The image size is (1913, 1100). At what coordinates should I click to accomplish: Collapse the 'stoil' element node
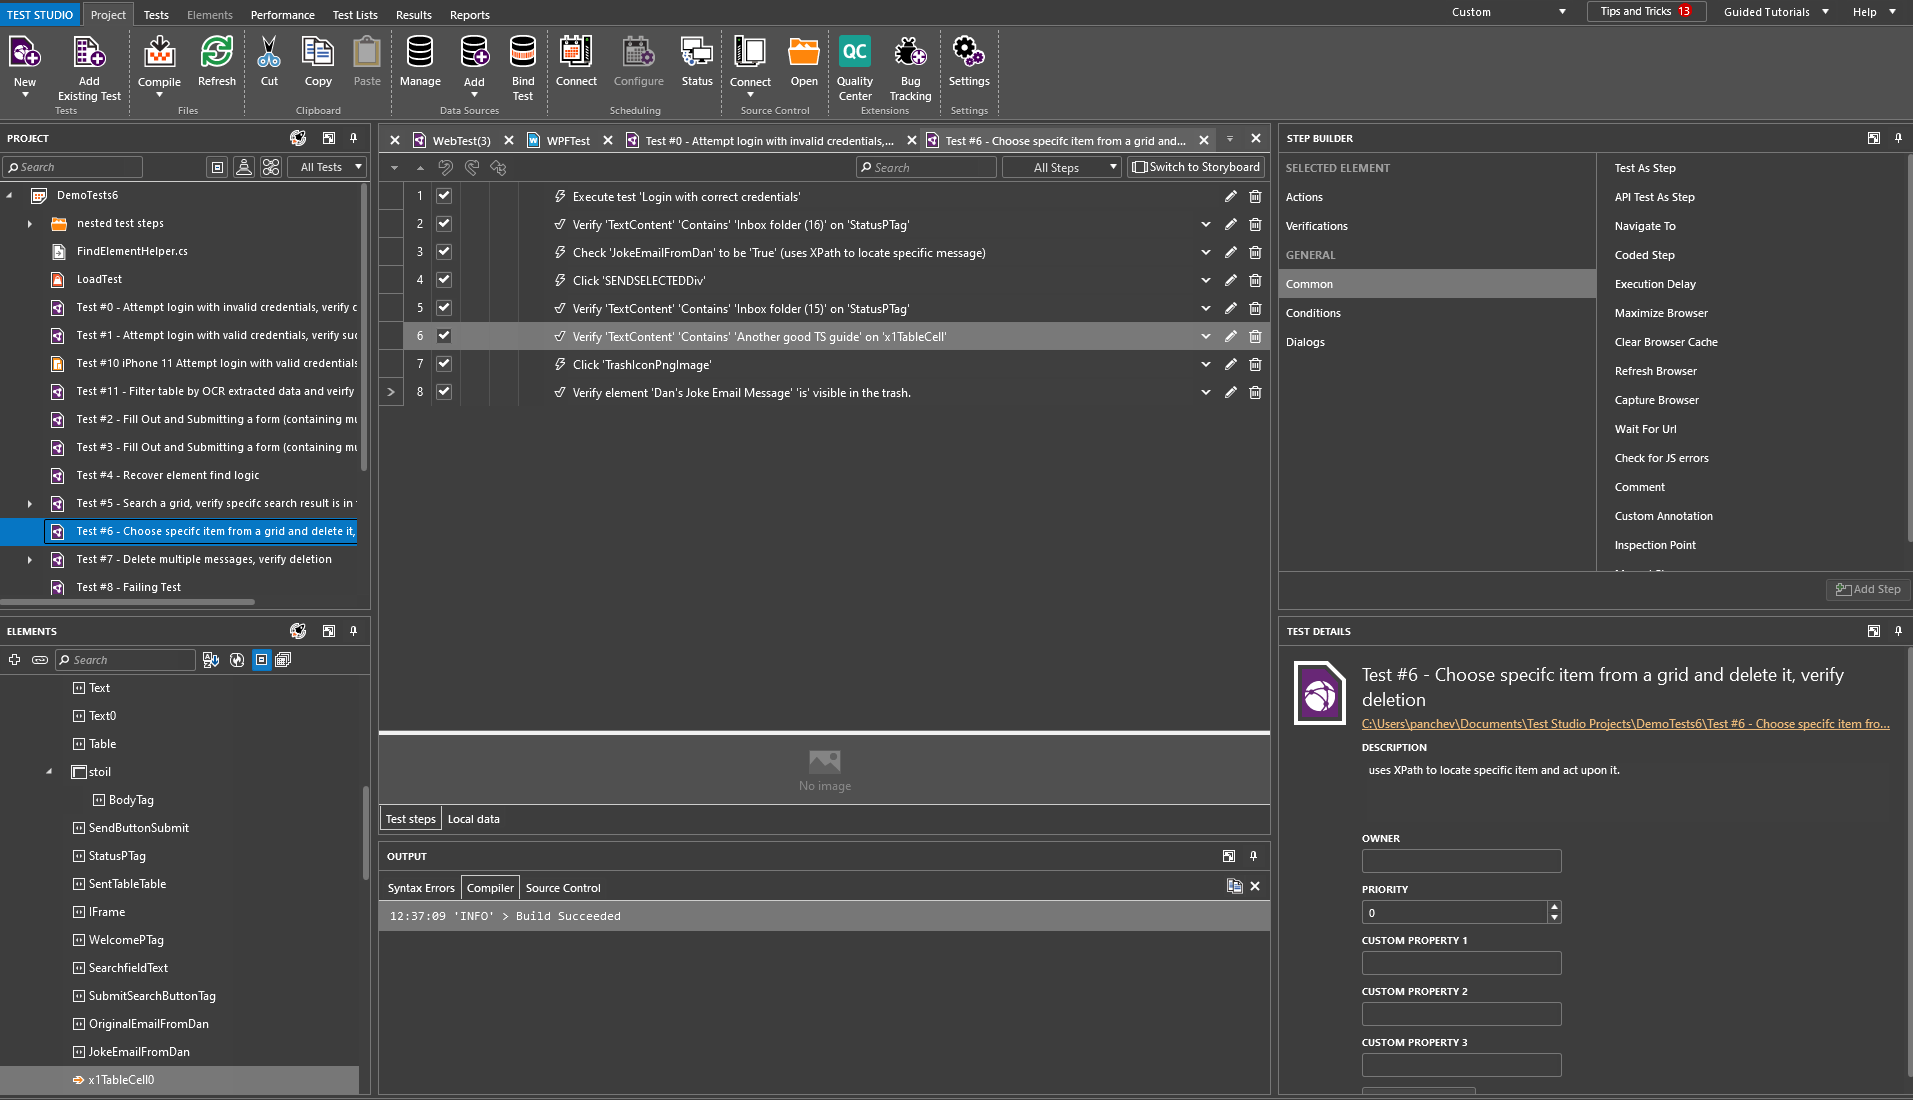(x=49, y=772)
